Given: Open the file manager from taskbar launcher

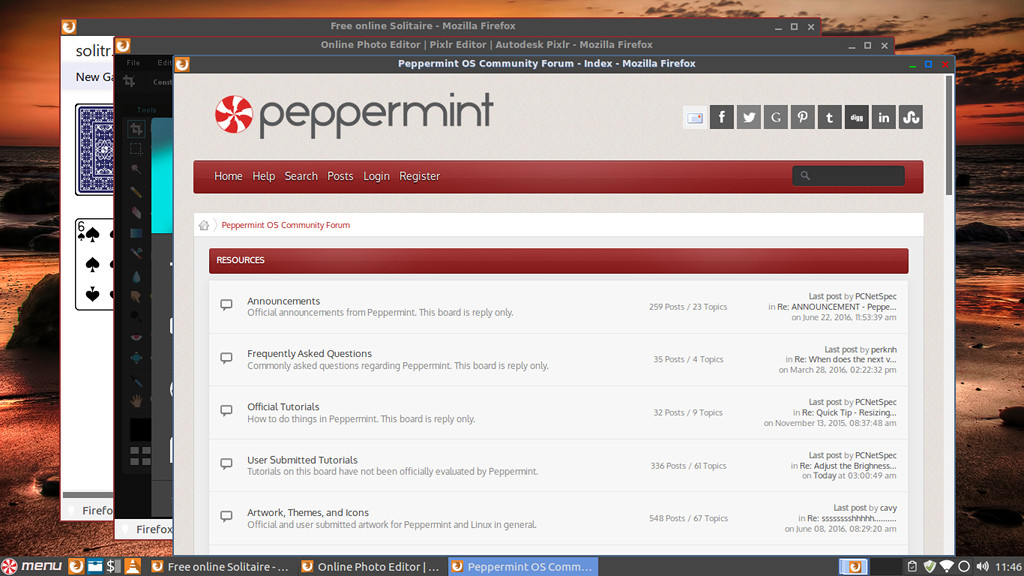Looking at the screenshot, I should (x=95, y=566).
